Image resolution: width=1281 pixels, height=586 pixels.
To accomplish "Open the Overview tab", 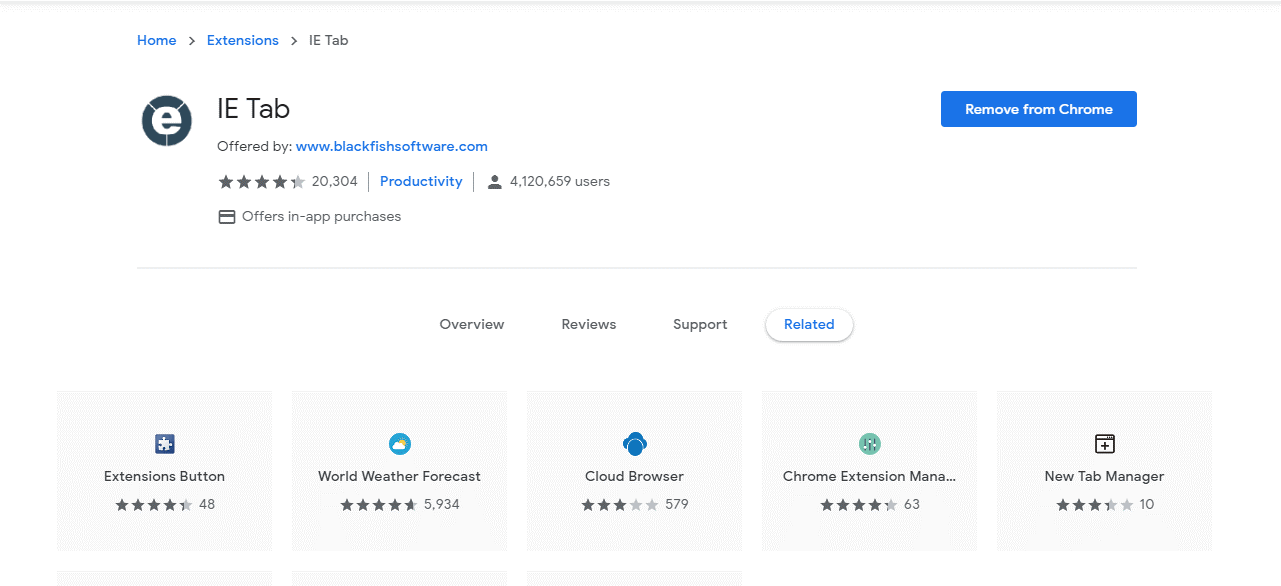I will [472, 325].
